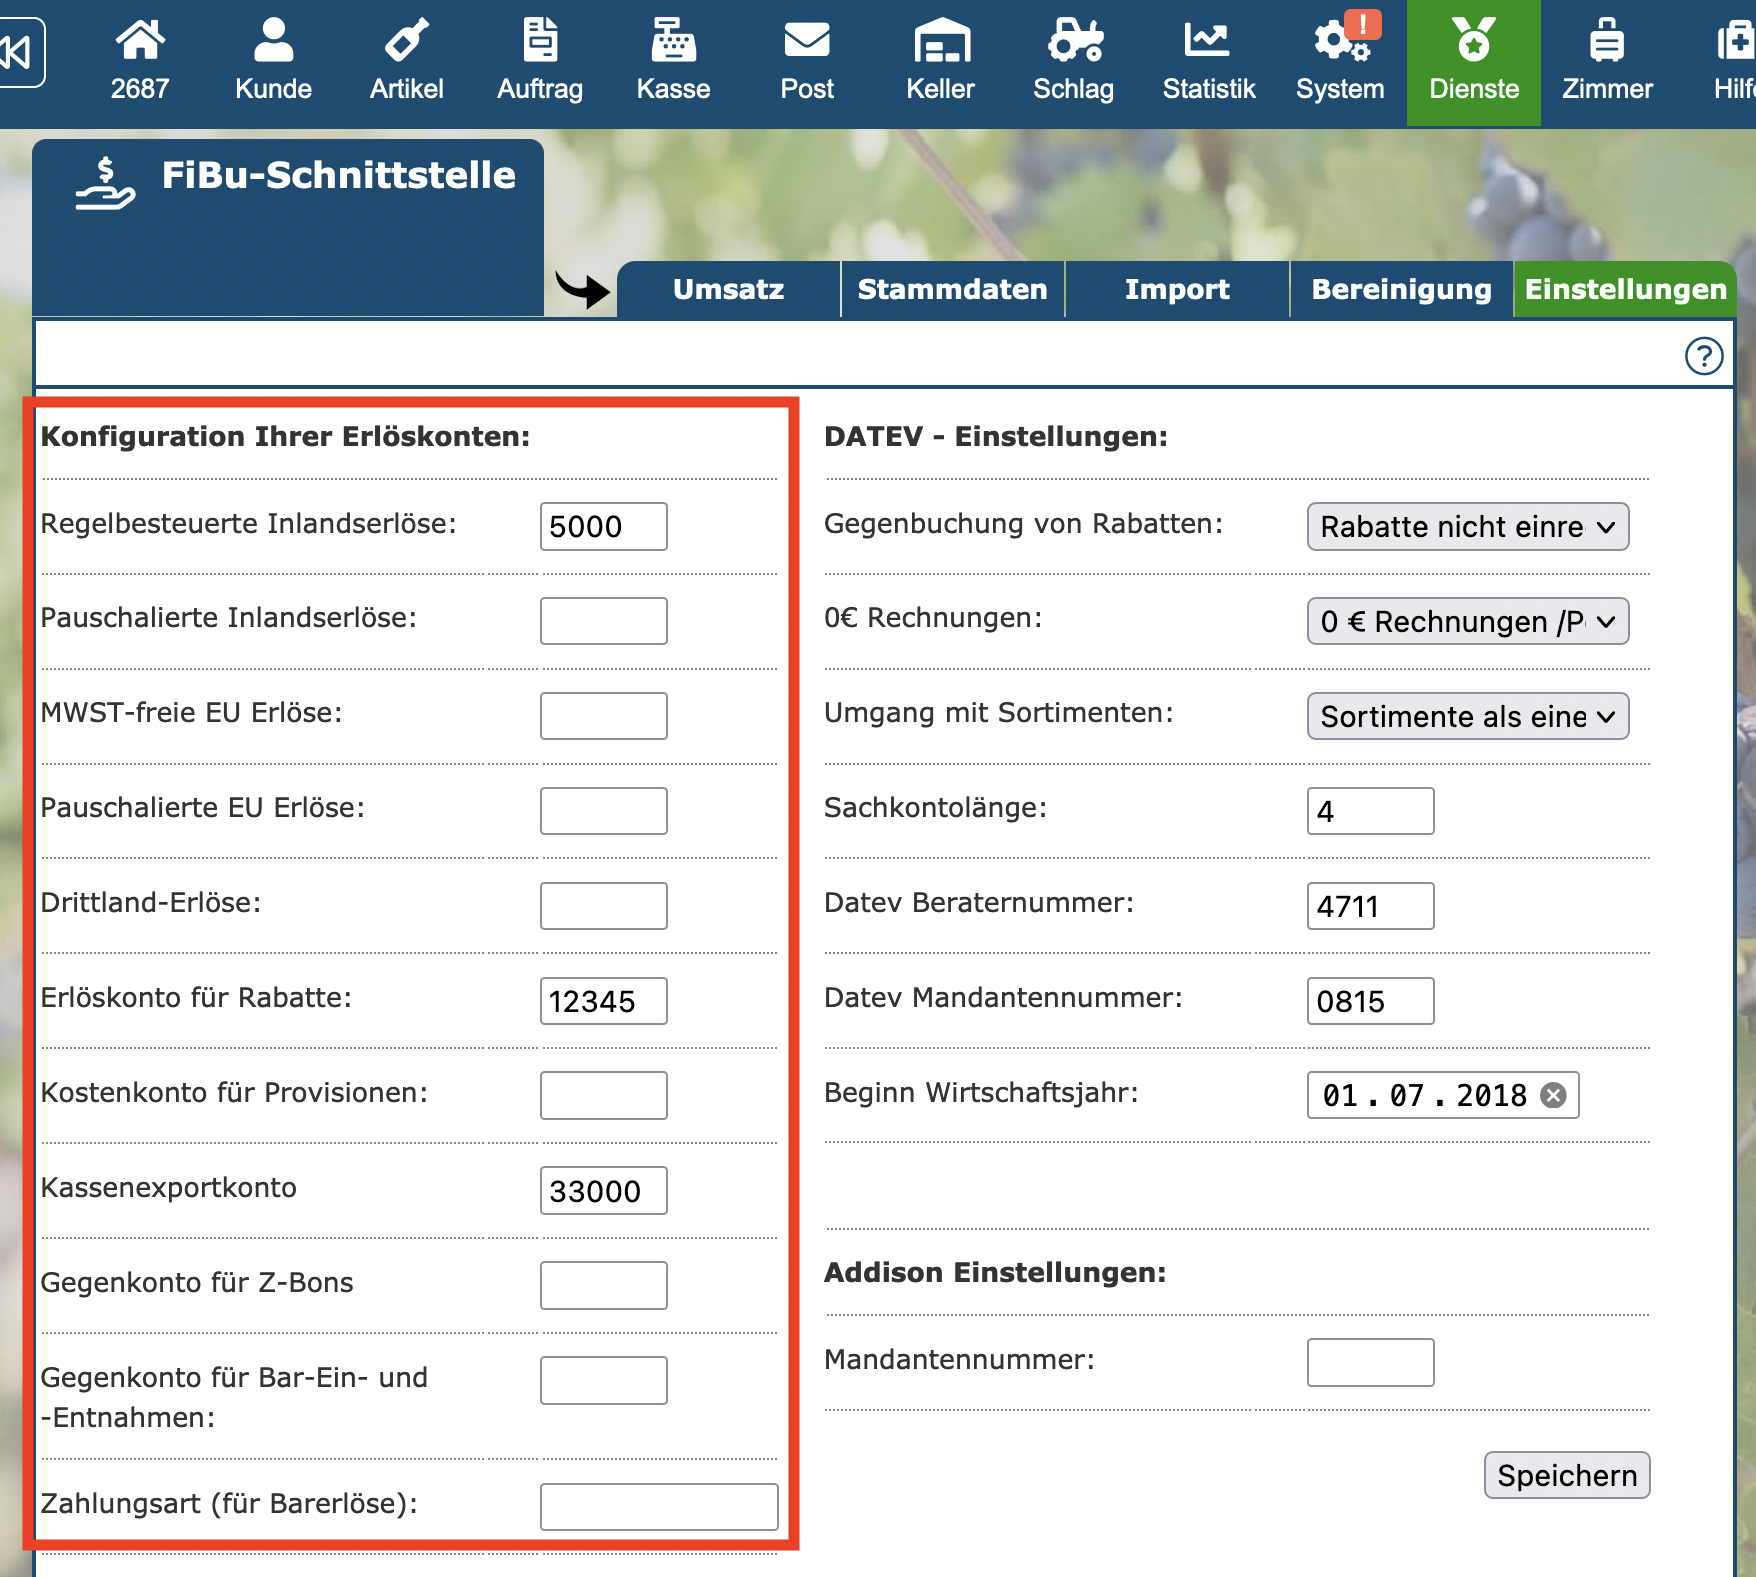The width and height of the screenshot is (1756, 1577).
Task: Switch to the Stammdaten tab
Action: (952, 290)
